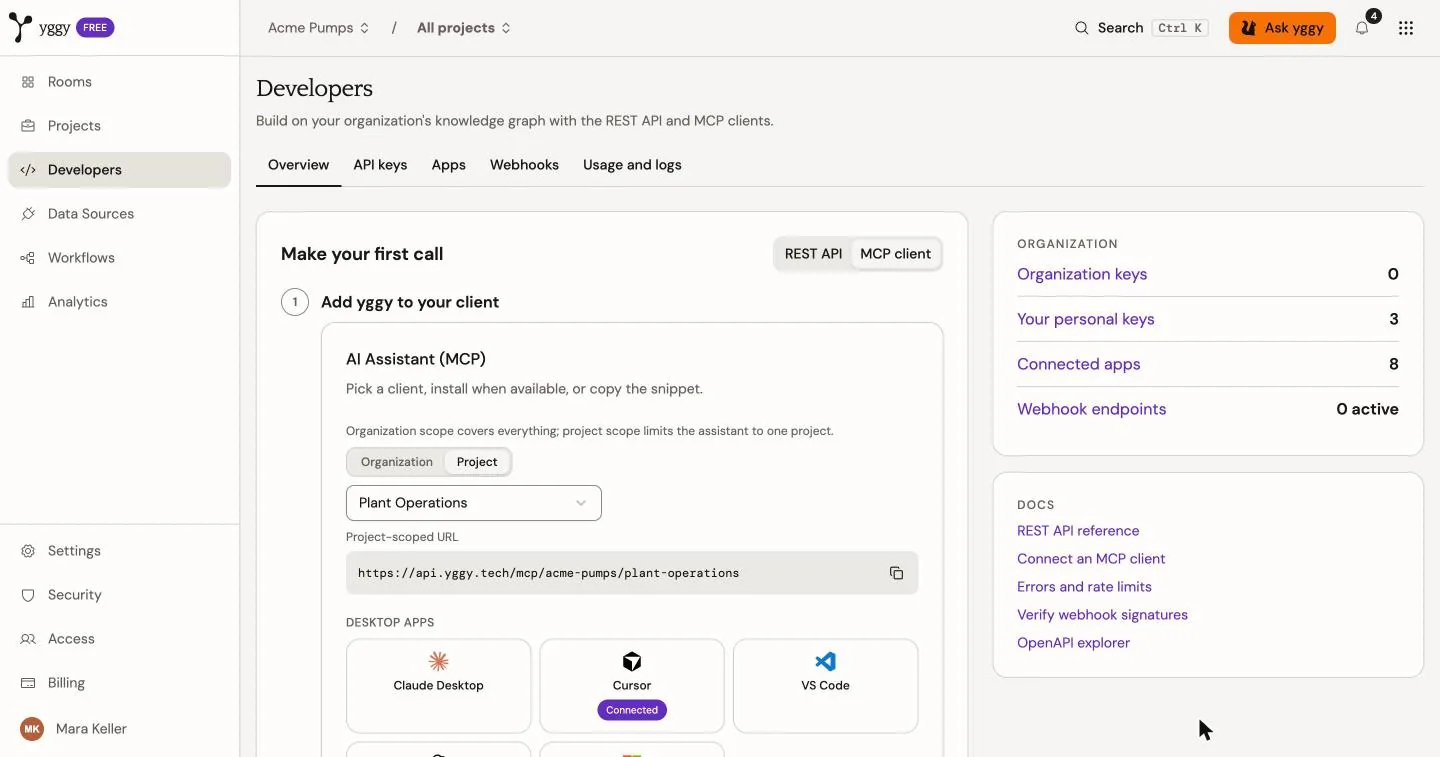Expand the Plant Operations project dropdown
Viewport: 1440px width, 757px height.
click(x=474, y=503)
